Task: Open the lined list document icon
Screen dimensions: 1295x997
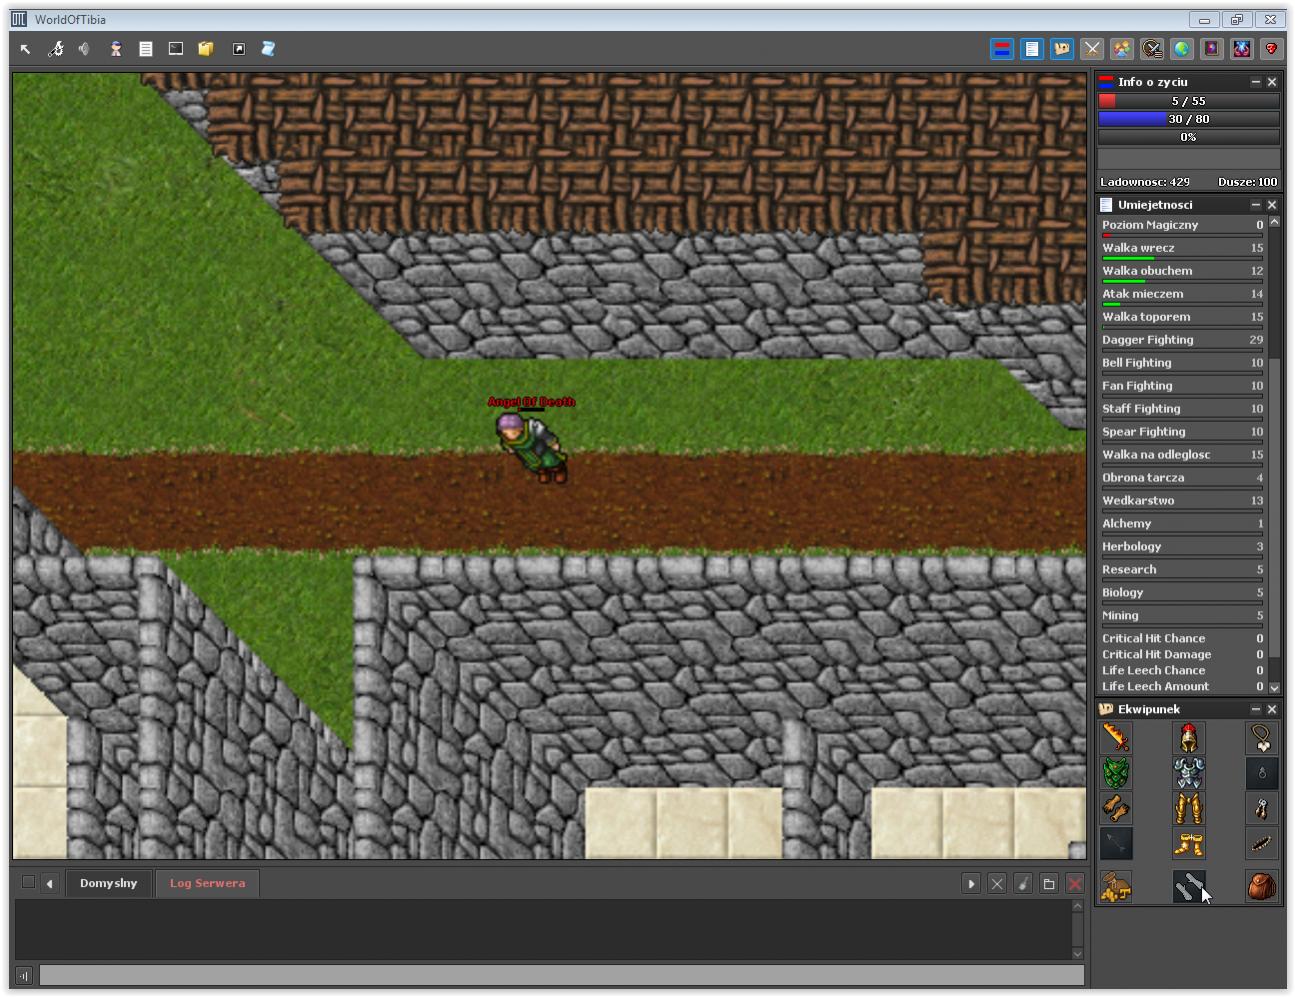Action: 146,49
